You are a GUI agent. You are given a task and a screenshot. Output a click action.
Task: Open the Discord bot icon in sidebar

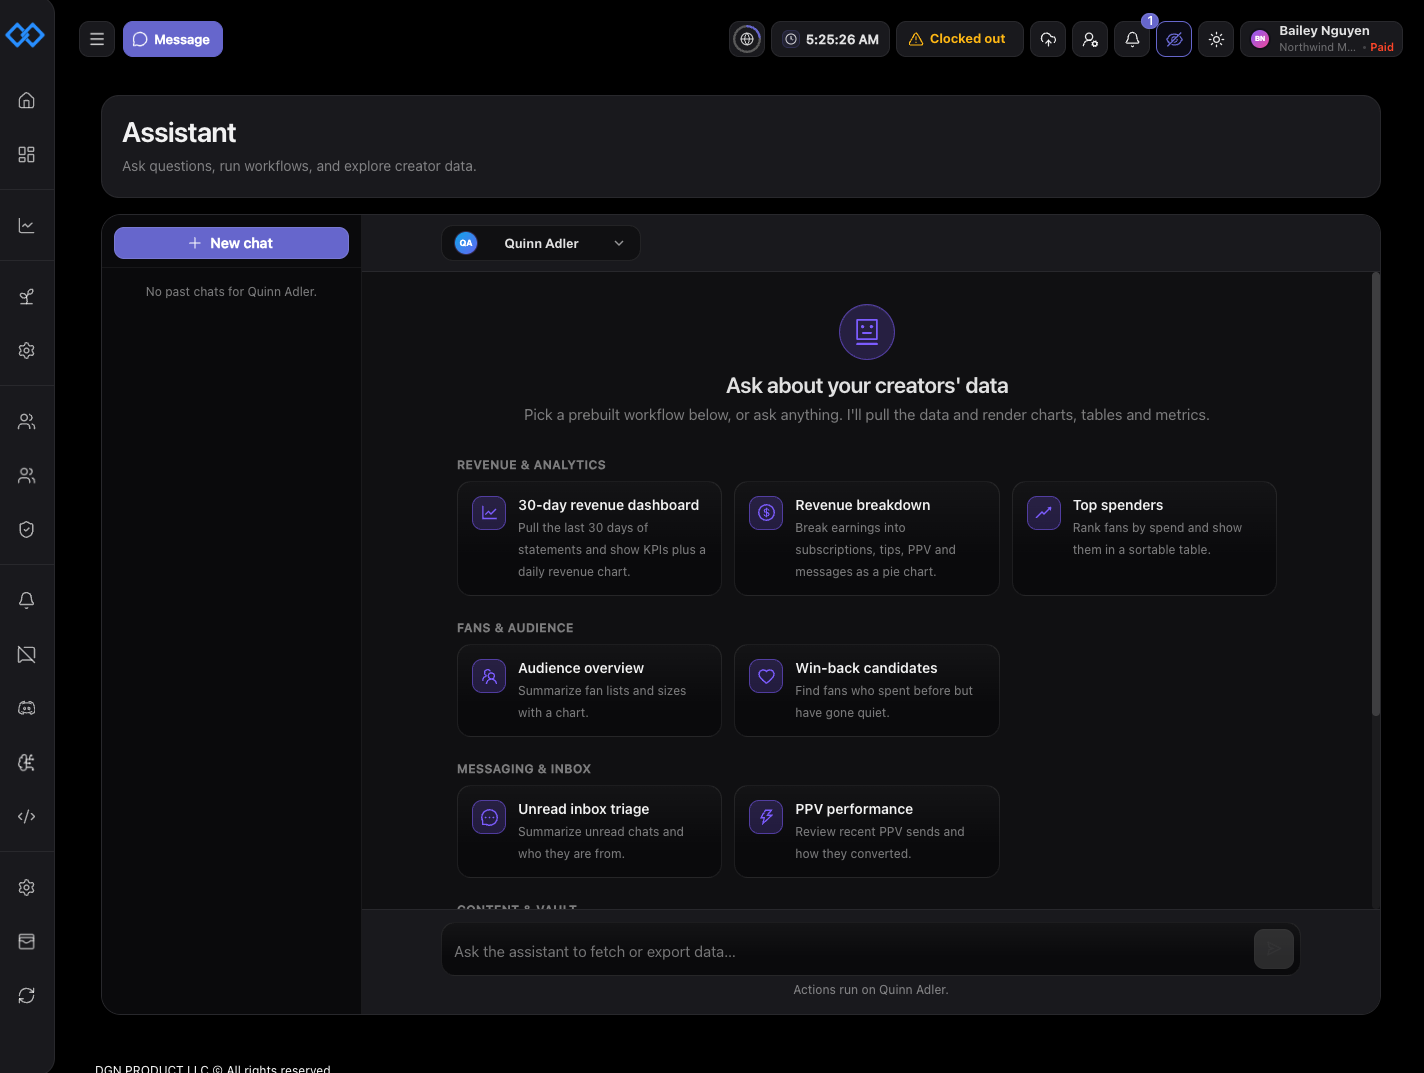pos(27,708)
